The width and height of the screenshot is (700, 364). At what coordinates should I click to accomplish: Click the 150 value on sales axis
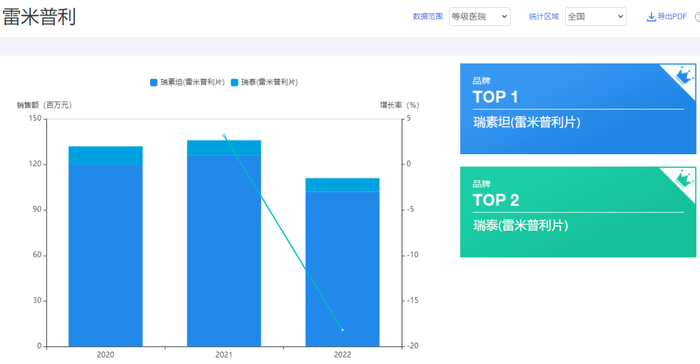click(x=35, y=118)
